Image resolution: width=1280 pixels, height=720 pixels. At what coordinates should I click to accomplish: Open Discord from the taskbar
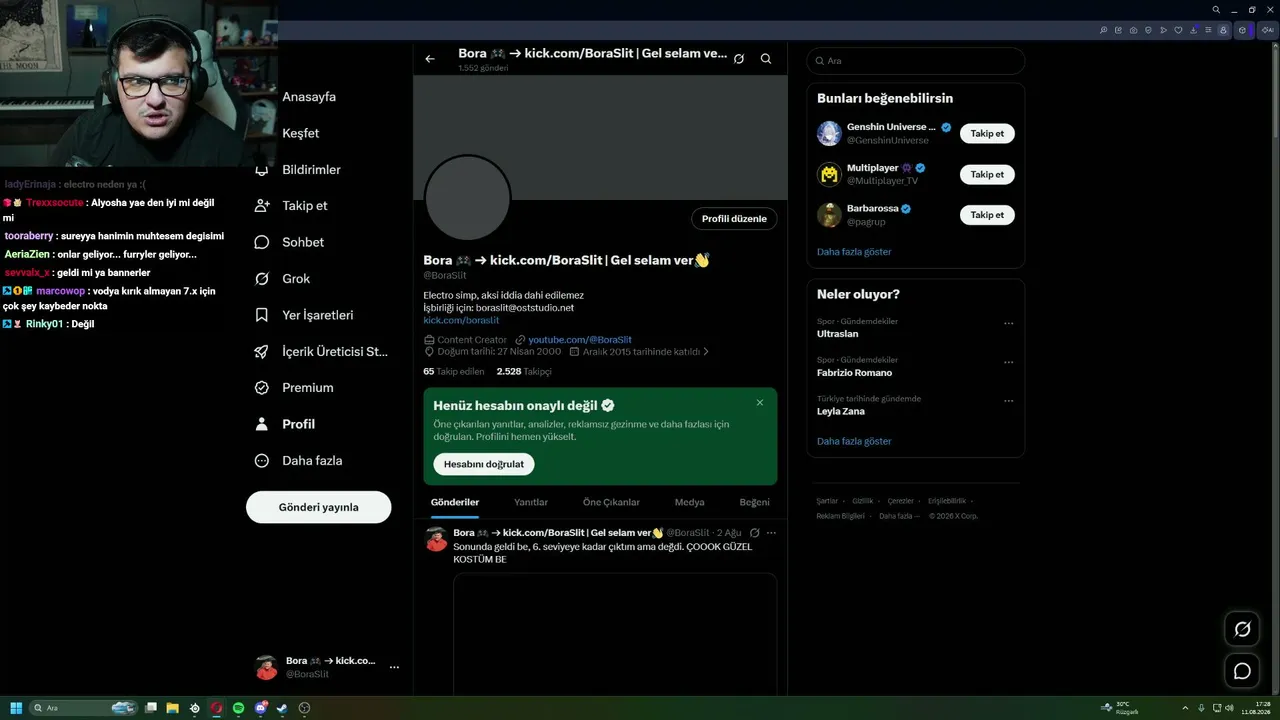(x=261, y=708)
